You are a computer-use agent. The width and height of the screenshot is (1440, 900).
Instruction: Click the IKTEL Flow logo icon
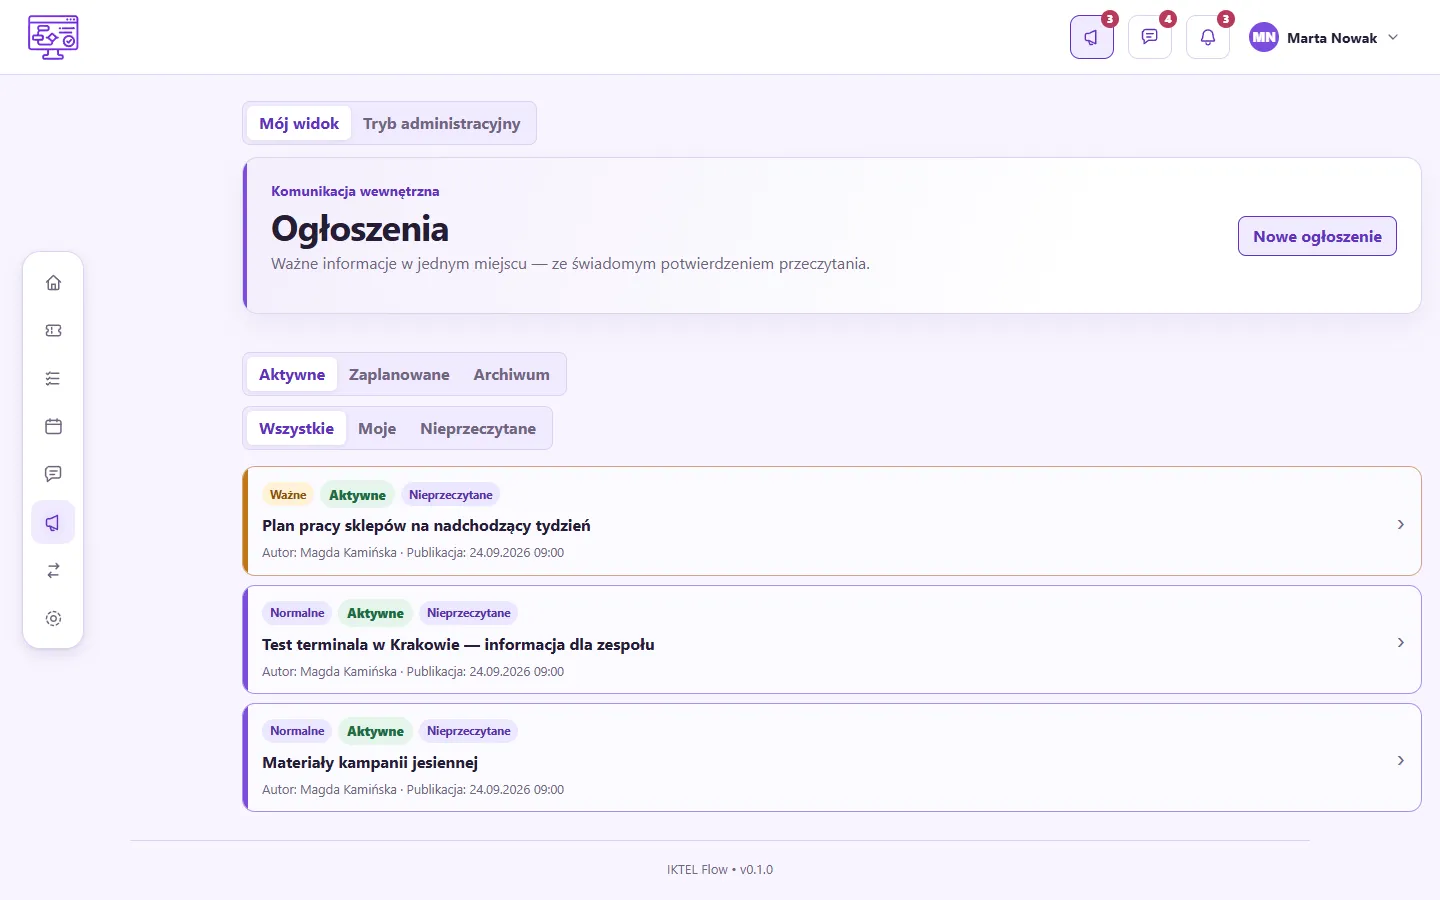pyautogui.click(x=53, y=37)
